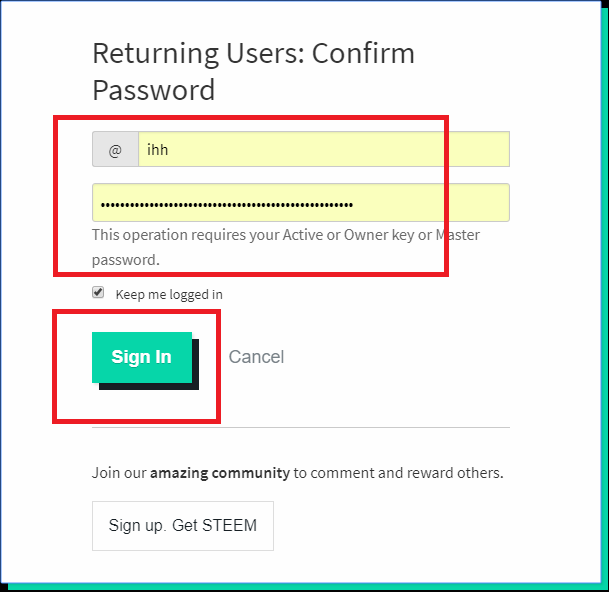The image size is (609, 592).
Task: Click the Returning Users: Confirm heading line
Action: click(254, 54)
